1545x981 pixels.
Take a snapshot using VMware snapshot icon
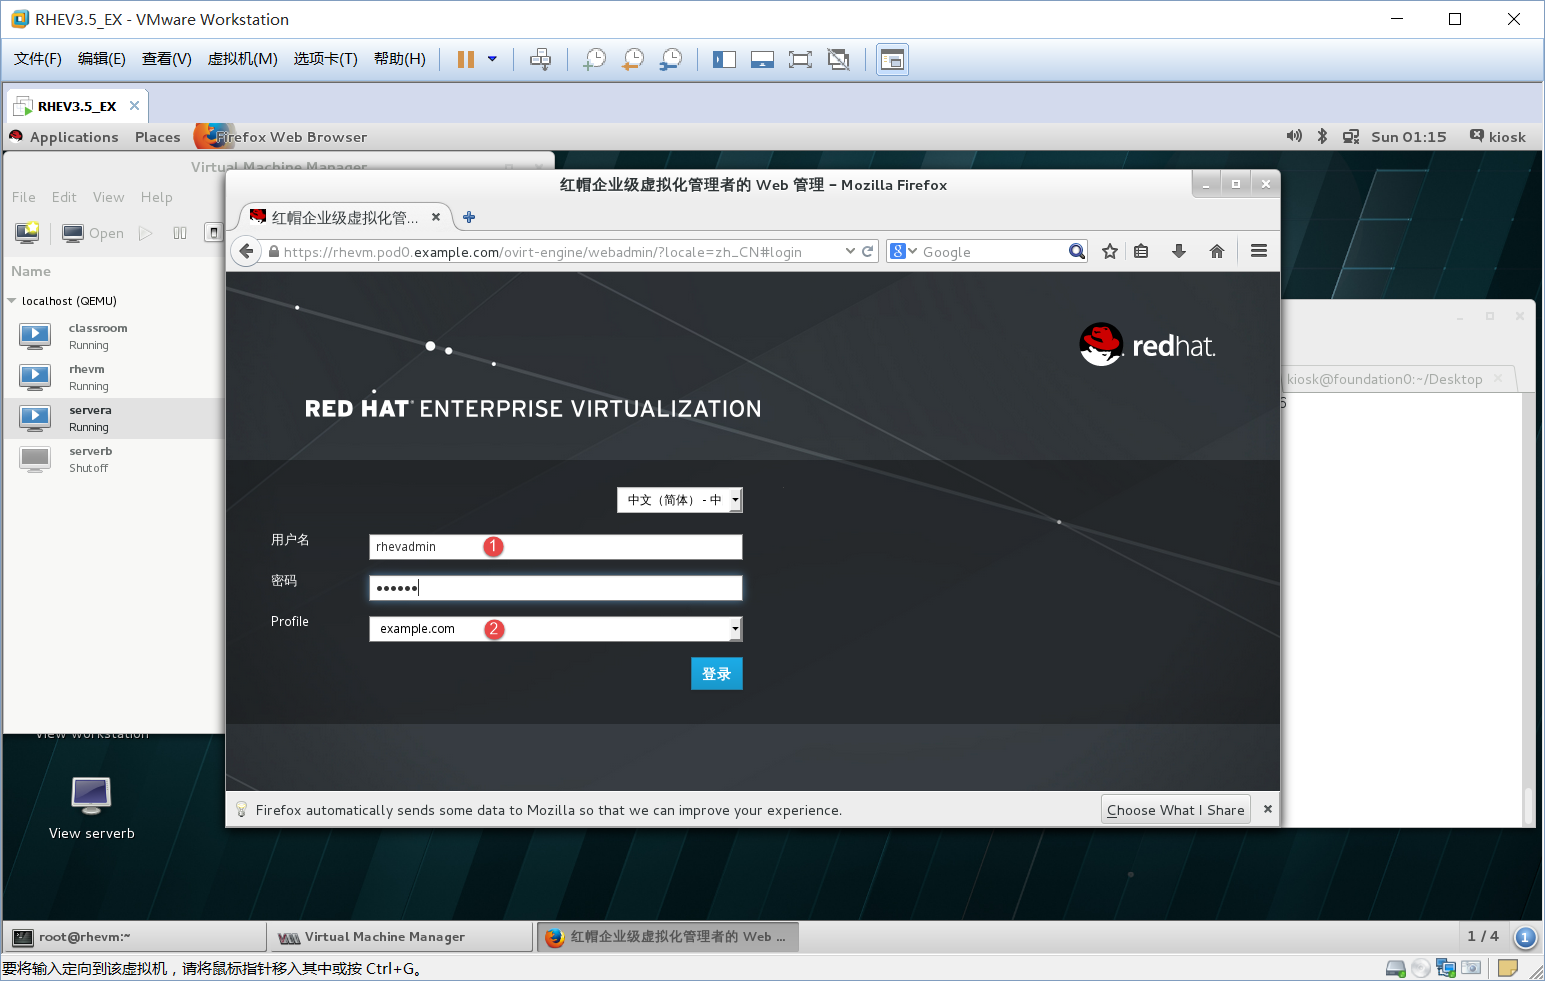tap(595, 59)
